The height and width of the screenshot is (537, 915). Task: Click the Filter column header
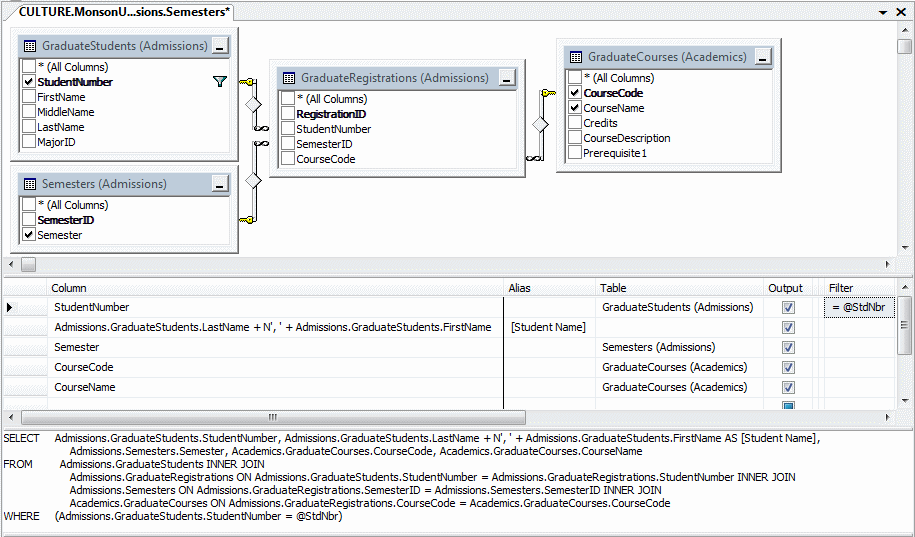pyautogui.click(x=860, y=288)
